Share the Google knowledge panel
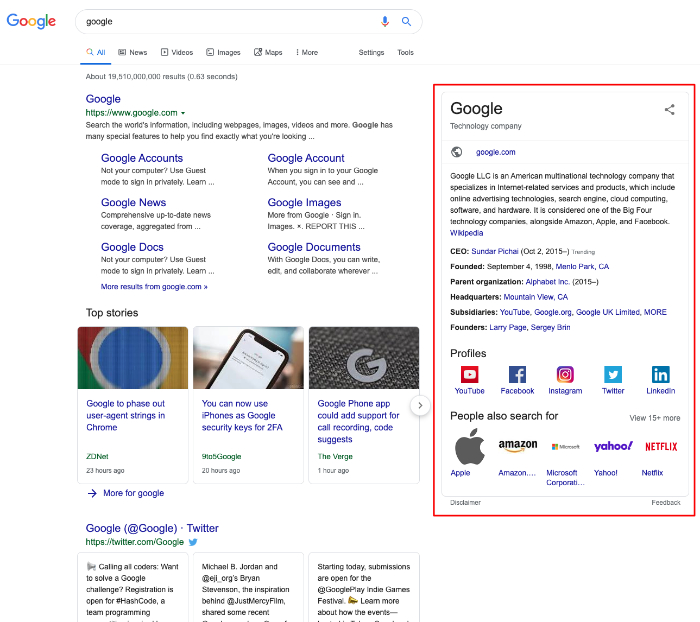This screenshot has height=622, width=700. pos(669,109)
